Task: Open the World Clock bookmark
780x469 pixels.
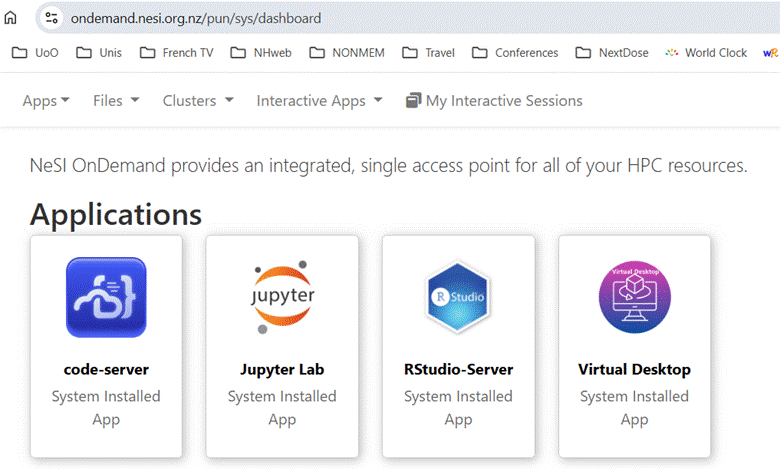Action: point(706,53)
